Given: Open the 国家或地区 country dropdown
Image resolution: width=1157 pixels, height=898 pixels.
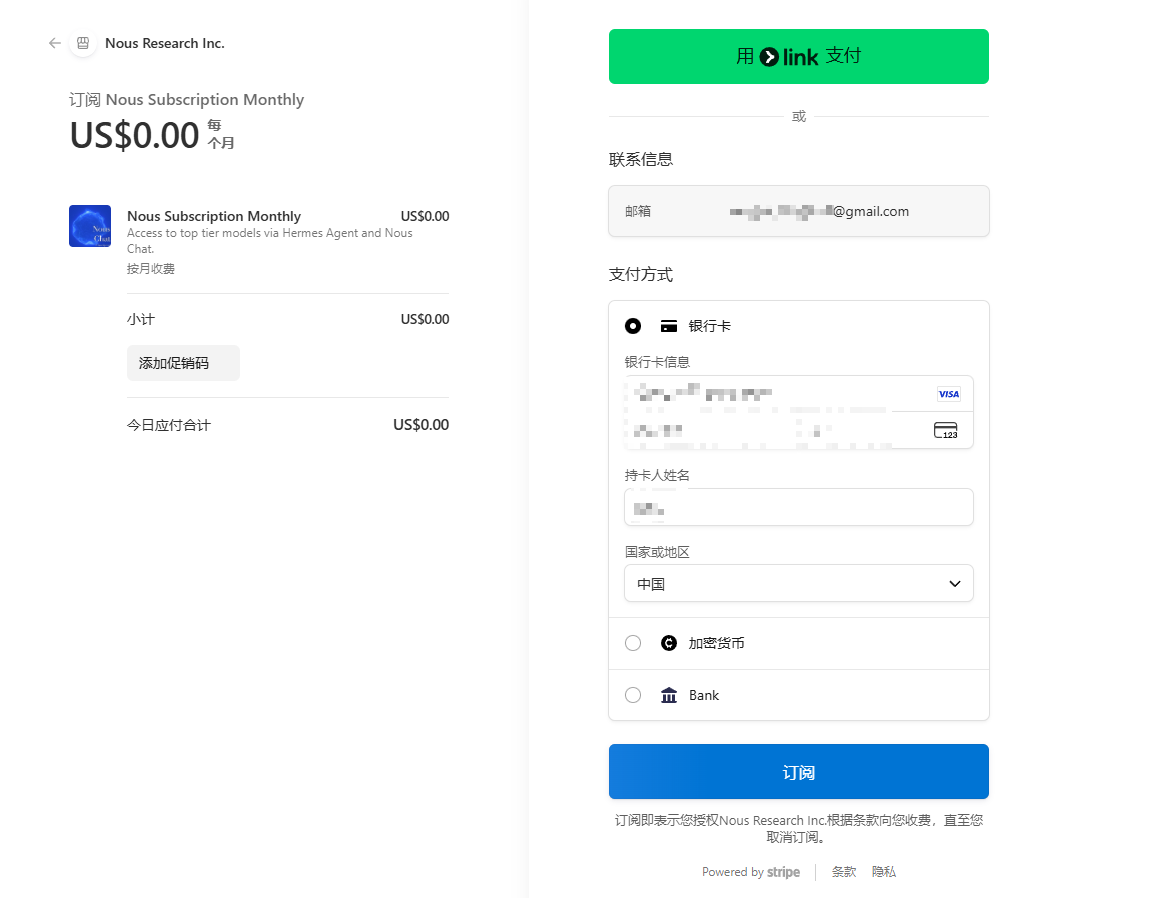Looking at the screenshot, I should point(798,584).
